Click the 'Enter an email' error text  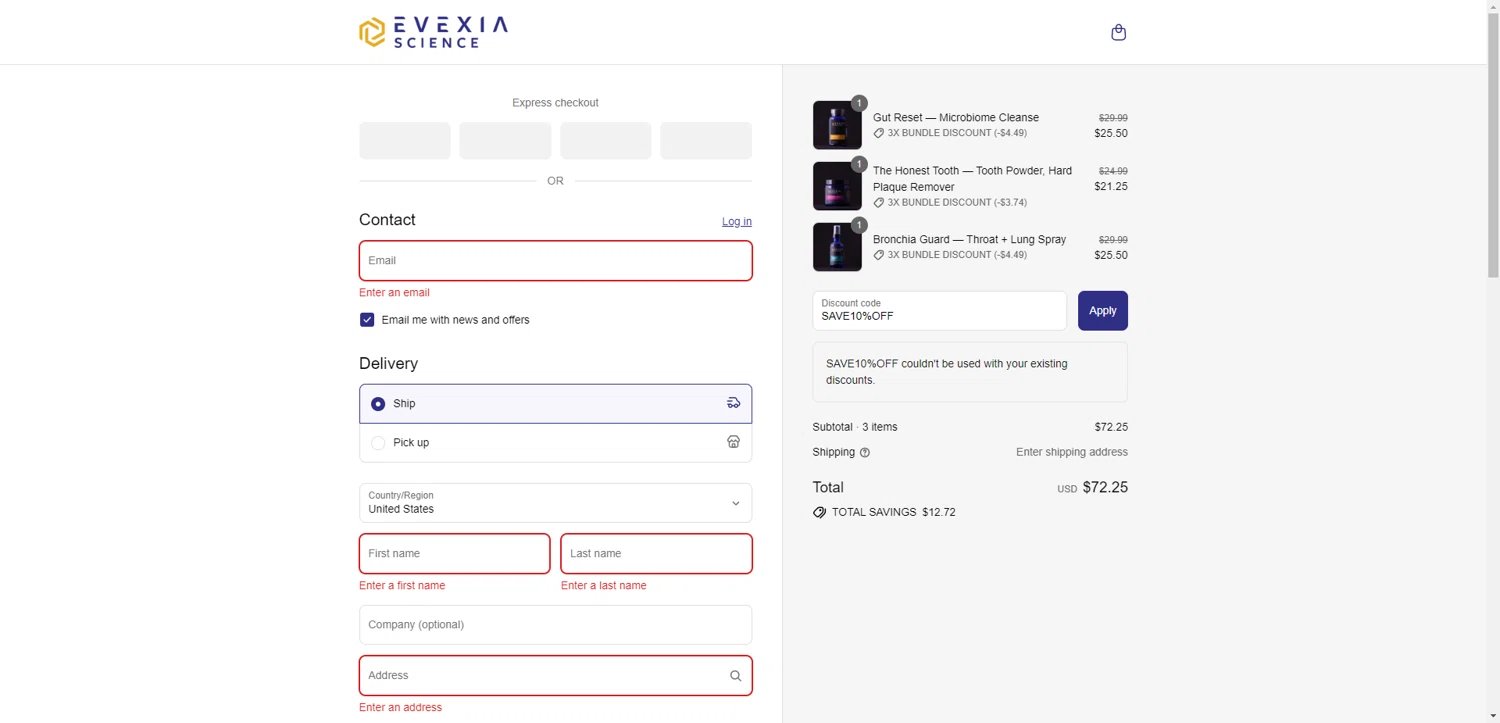394,293
